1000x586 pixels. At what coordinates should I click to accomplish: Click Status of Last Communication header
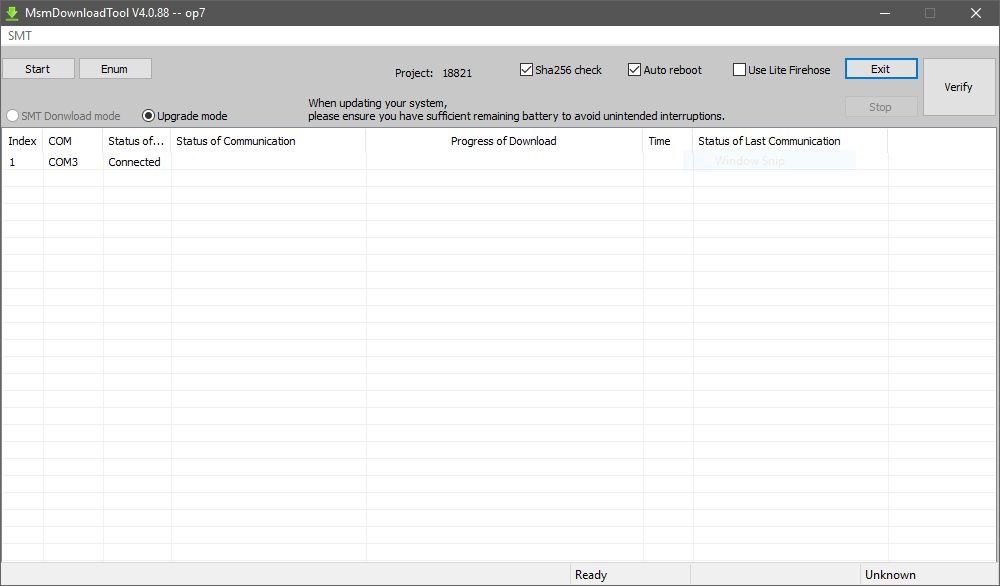point(769,141)
